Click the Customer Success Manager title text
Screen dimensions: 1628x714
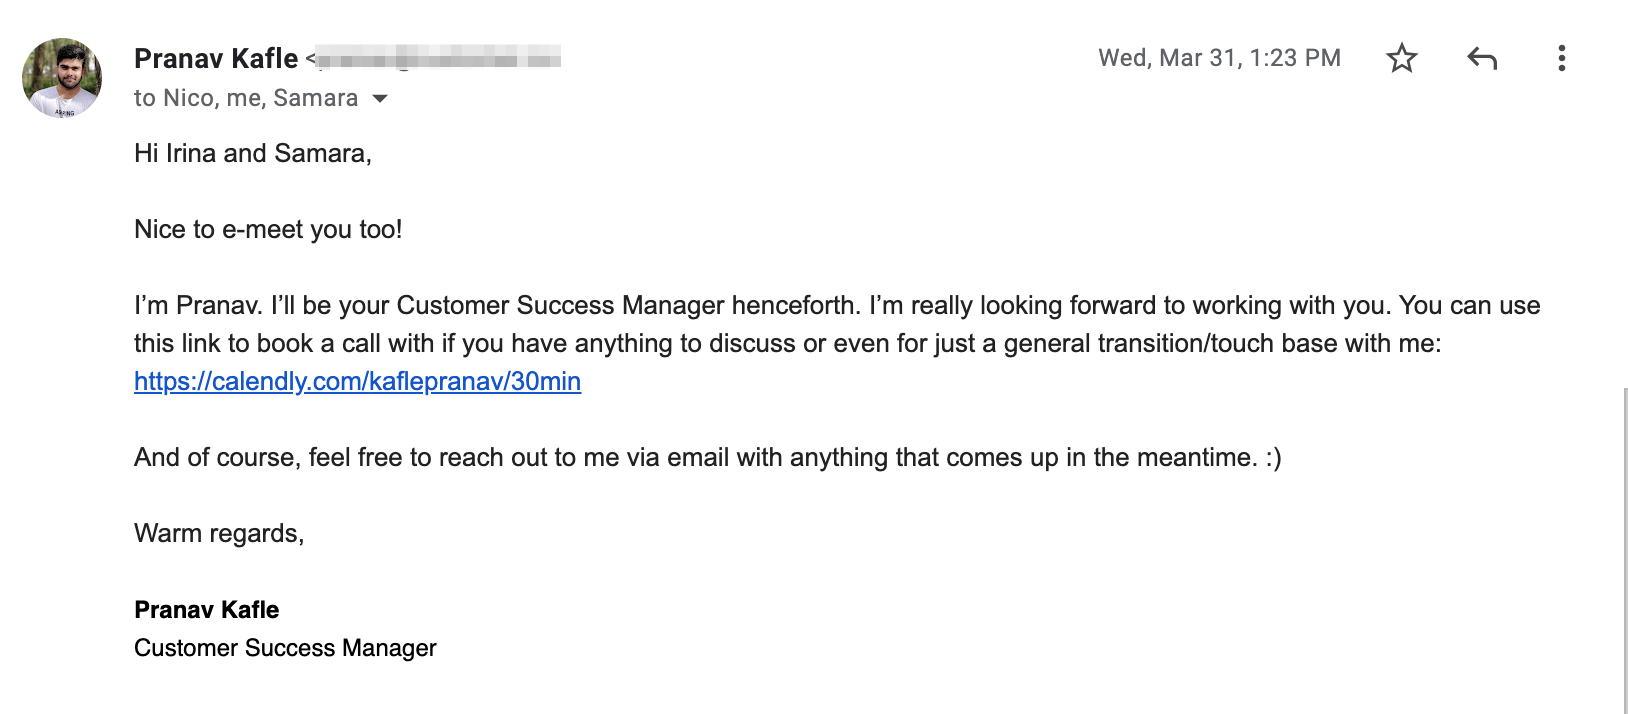284,648
